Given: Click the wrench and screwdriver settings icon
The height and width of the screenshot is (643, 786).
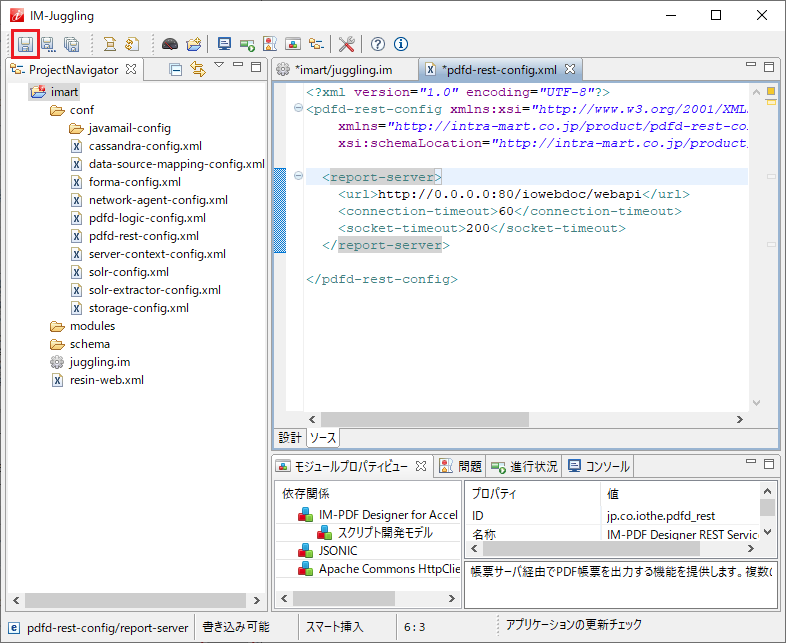Looking at the screenshot, I should pyautogui.click(x=347, y=44).
